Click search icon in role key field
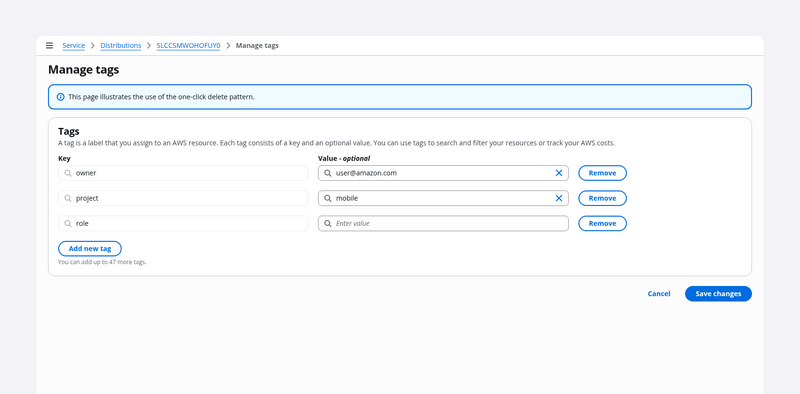This screenshot has height=394, width=800. point(68,224)
